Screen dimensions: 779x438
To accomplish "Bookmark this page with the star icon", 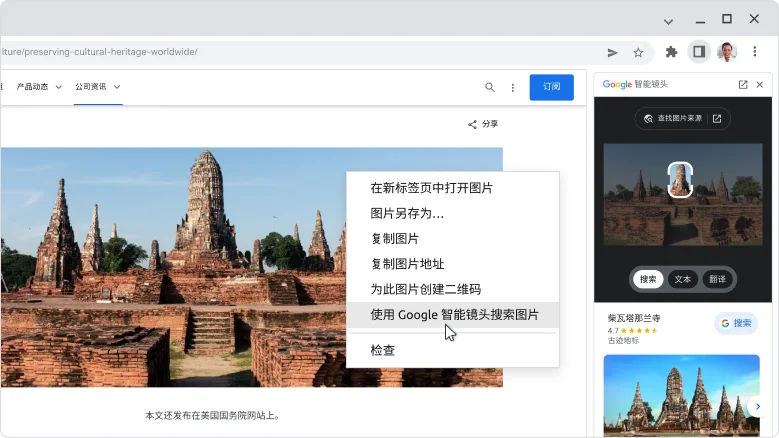I will (638, 53).
